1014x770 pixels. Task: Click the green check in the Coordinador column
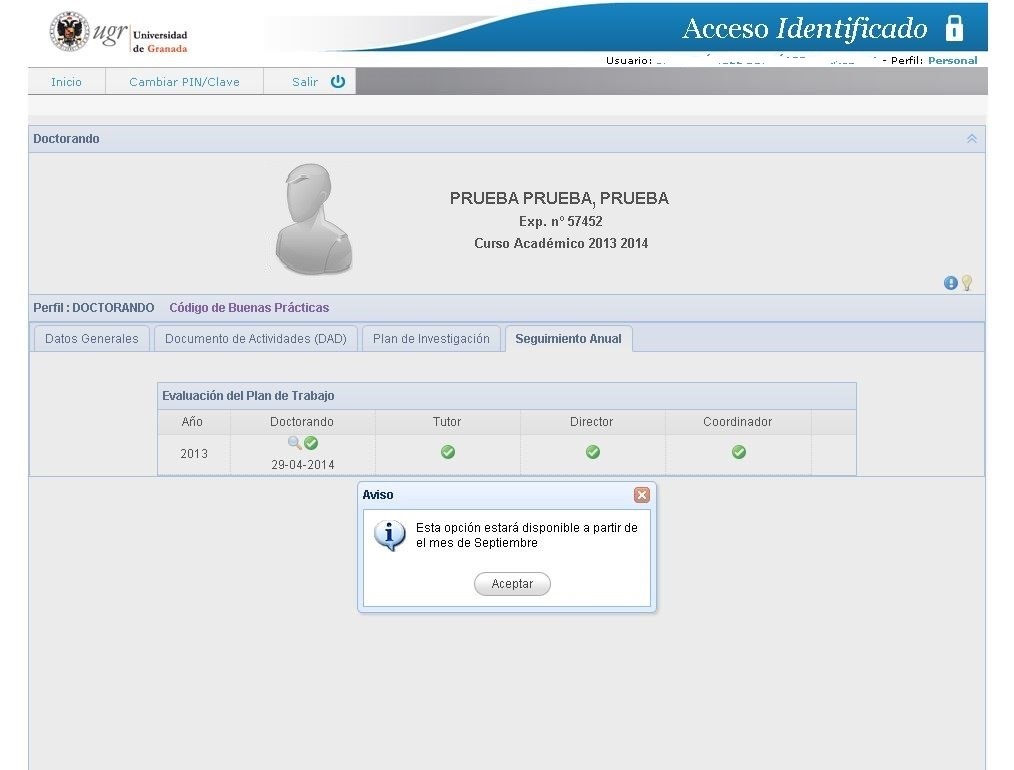[x=739, y=452]
